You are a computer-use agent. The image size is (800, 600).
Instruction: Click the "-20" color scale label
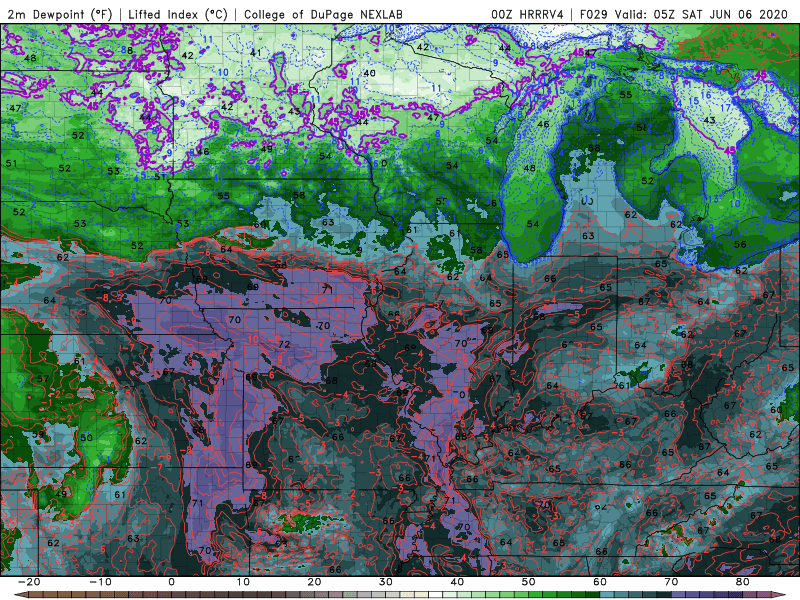pyautogui.click(x=29, y=582)
